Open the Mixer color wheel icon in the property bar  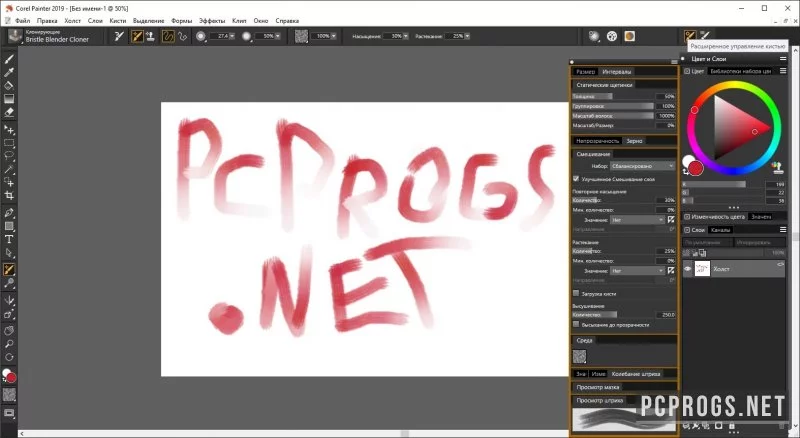tap(612, 36)
